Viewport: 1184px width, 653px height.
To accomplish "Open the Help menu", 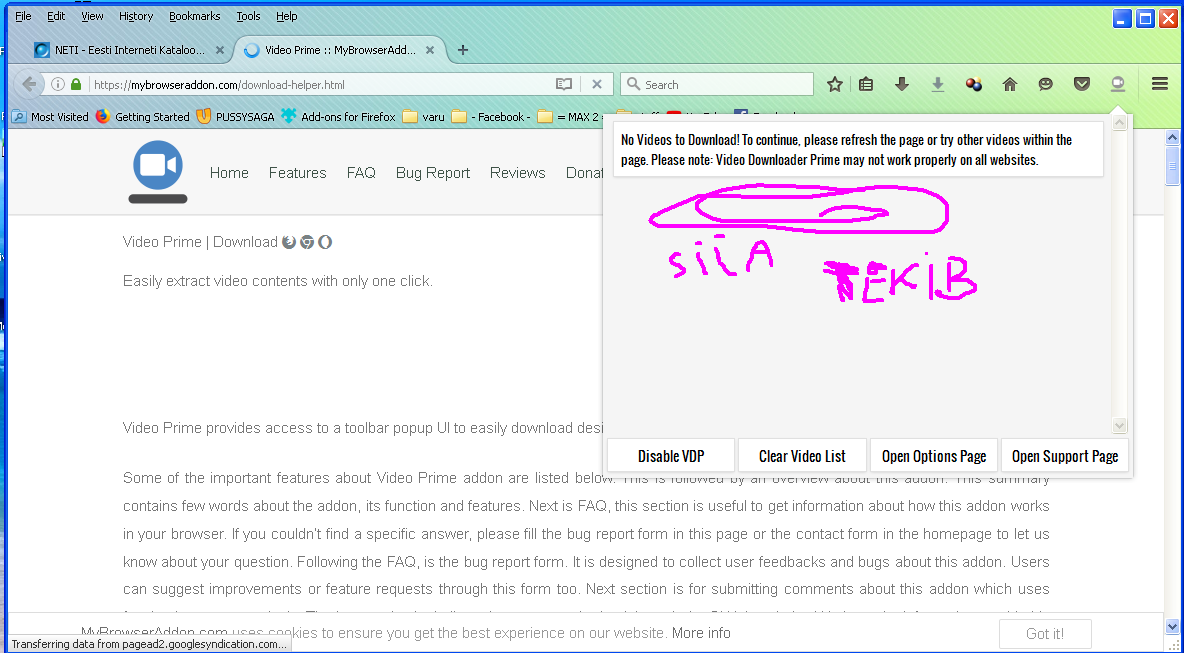I will click(x=286, y=16).
